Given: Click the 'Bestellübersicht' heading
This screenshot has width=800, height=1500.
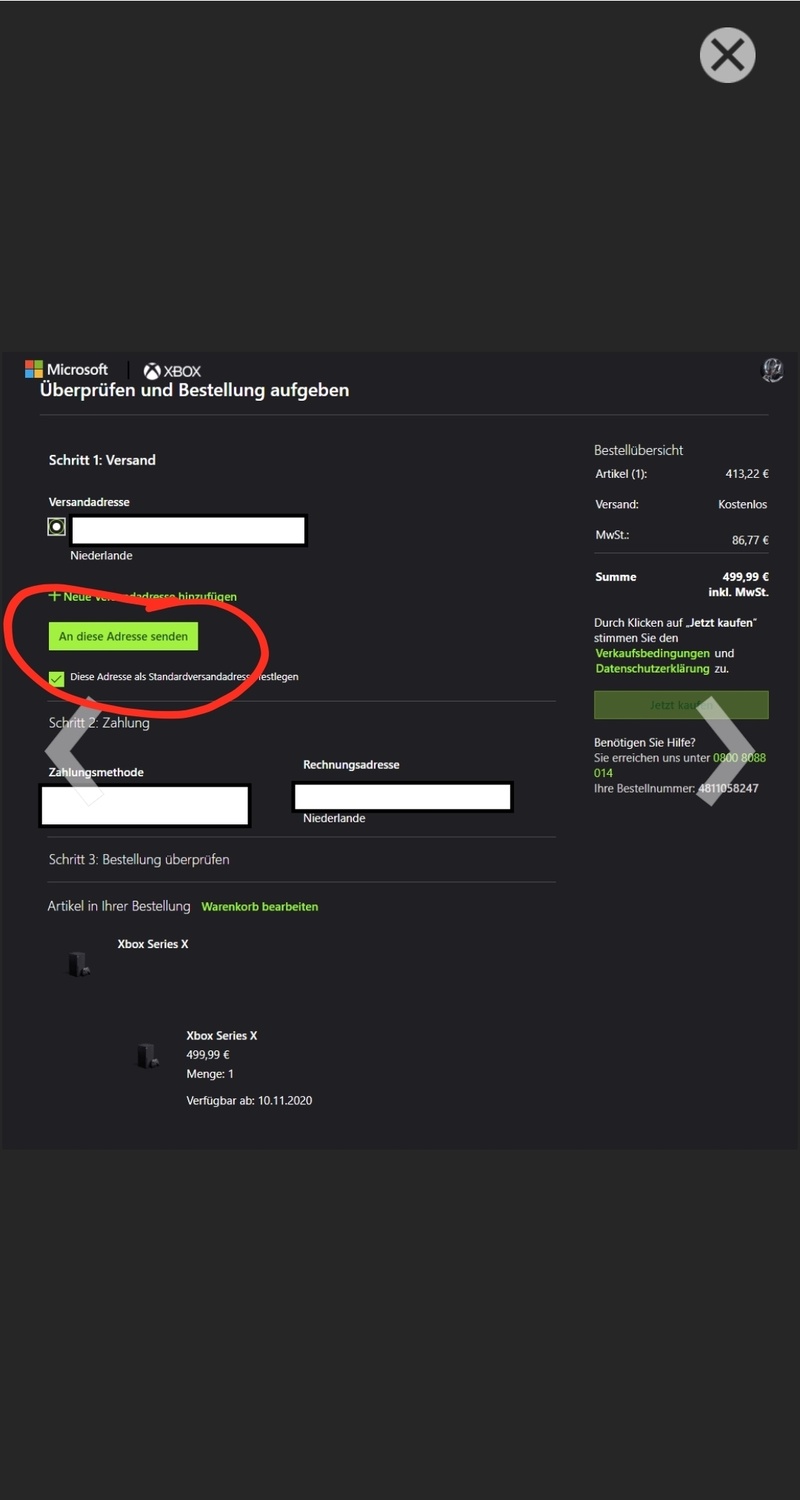Looking at the screenshot, I should point(639,450).
